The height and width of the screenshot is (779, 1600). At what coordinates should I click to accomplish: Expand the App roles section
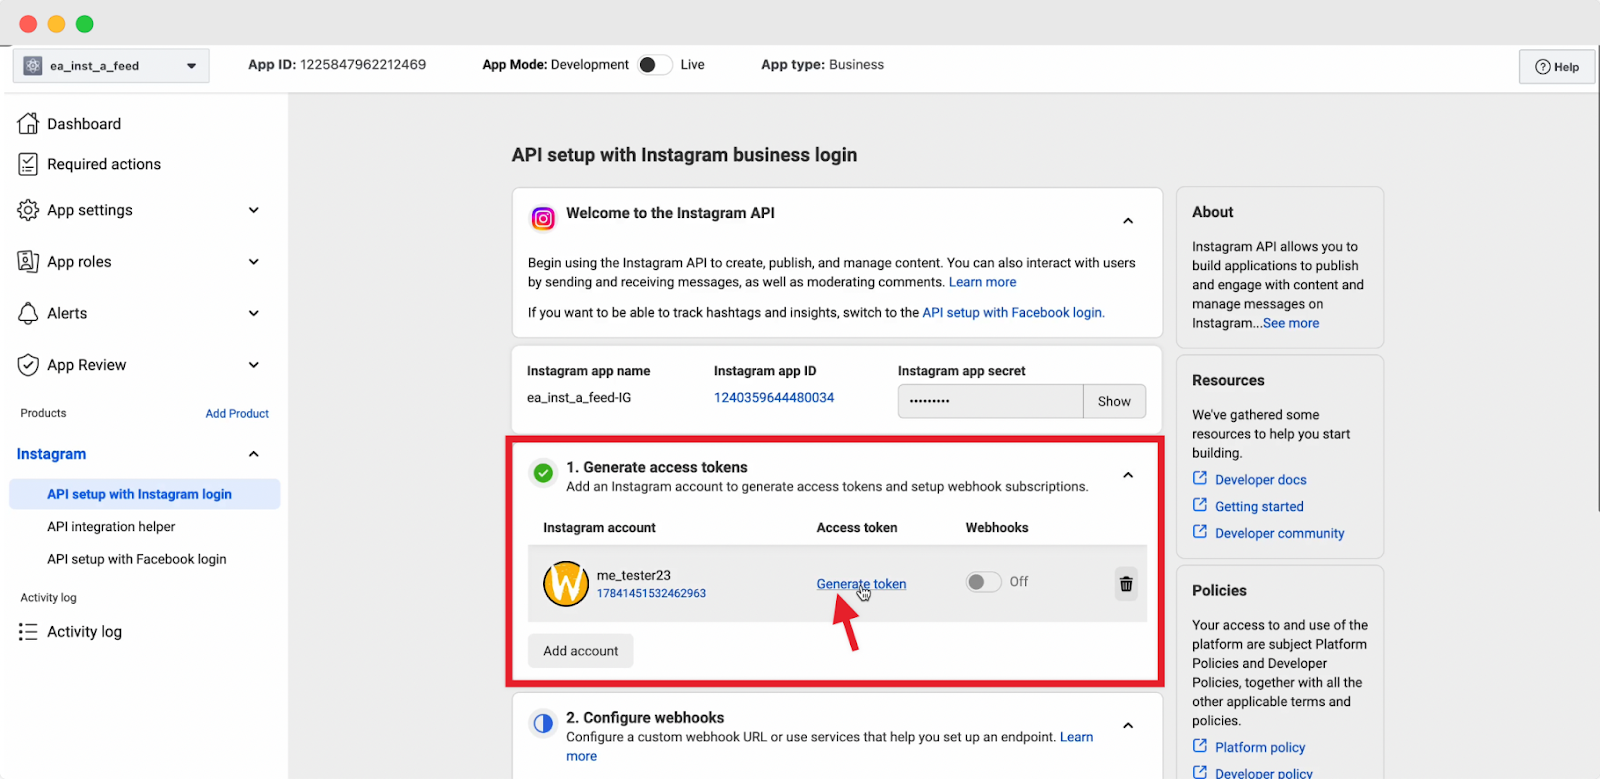(x=253, y=262)
